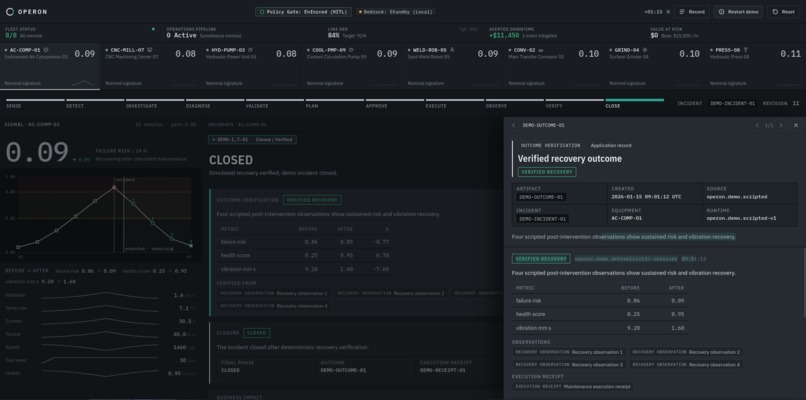
Task: Open the PLAN pipeline stage
Action: tap(335, 103)
